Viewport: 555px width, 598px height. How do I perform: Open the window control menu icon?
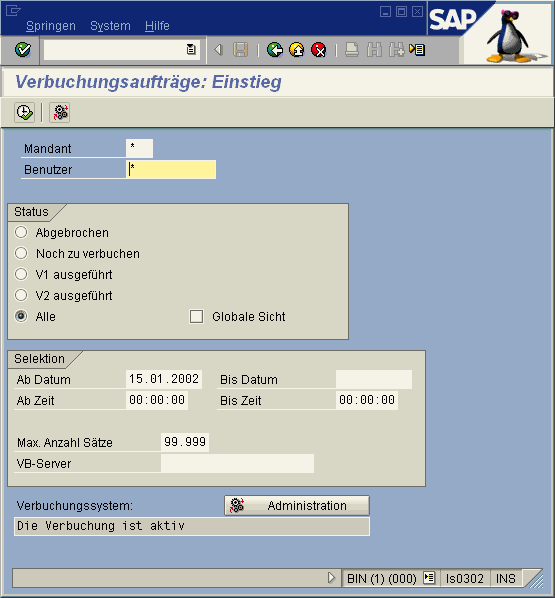[x=13, y=10]
